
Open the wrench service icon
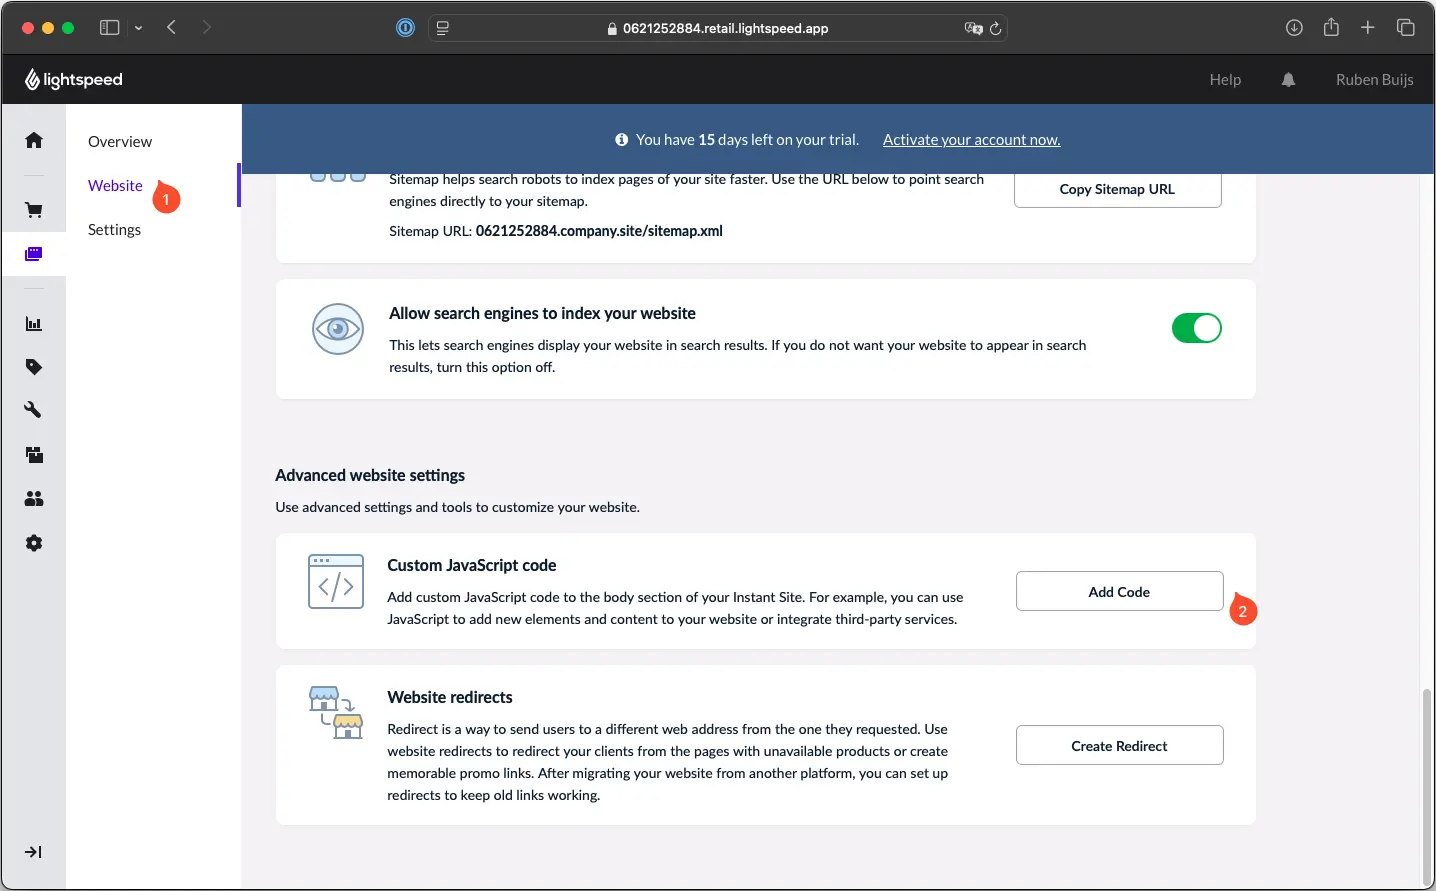(x=34, y=410)
